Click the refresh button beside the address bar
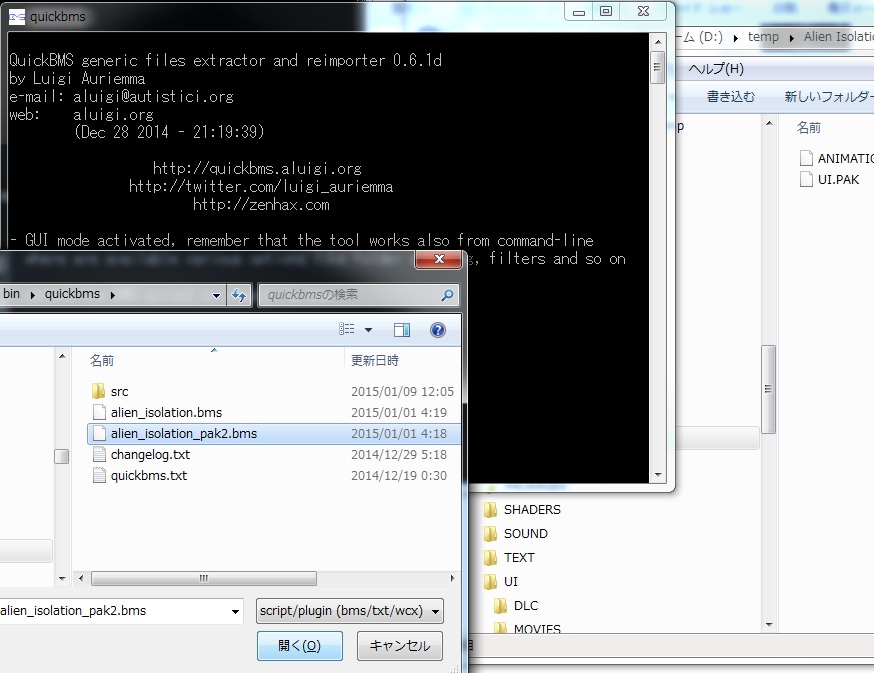Screen dimensions: 874x673 [x=239, y=295]
